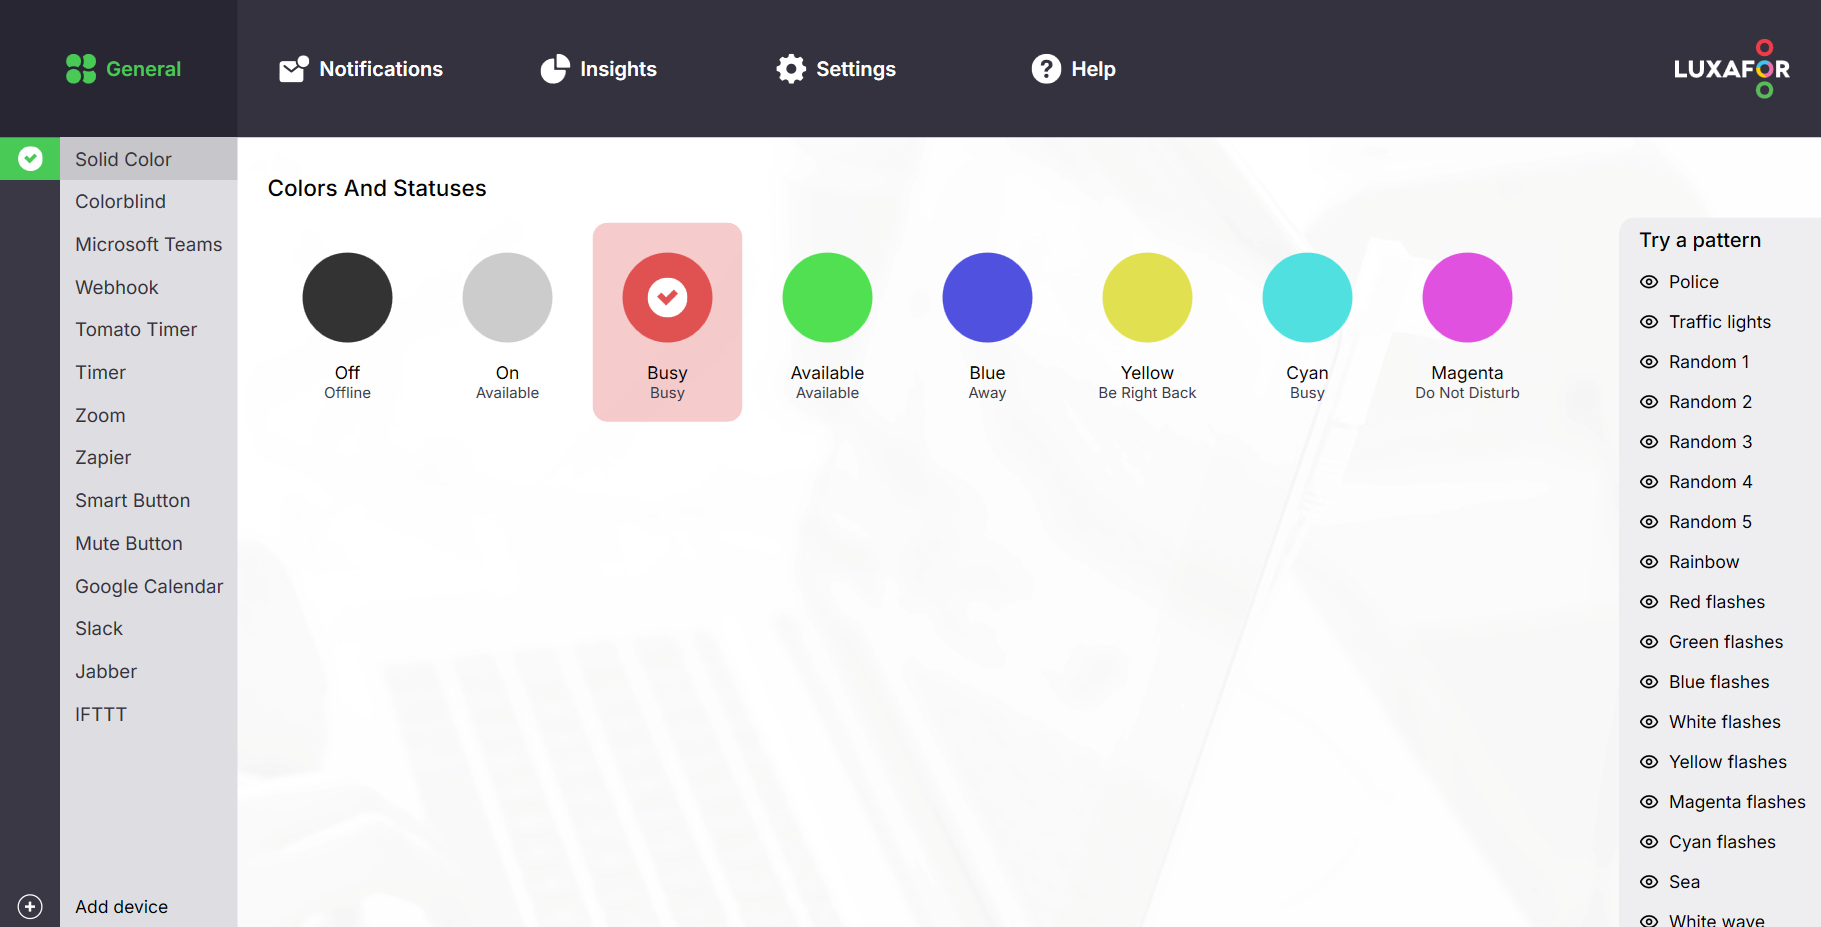Click the Add device link
1821x927 pixels.
pos(121,907)
